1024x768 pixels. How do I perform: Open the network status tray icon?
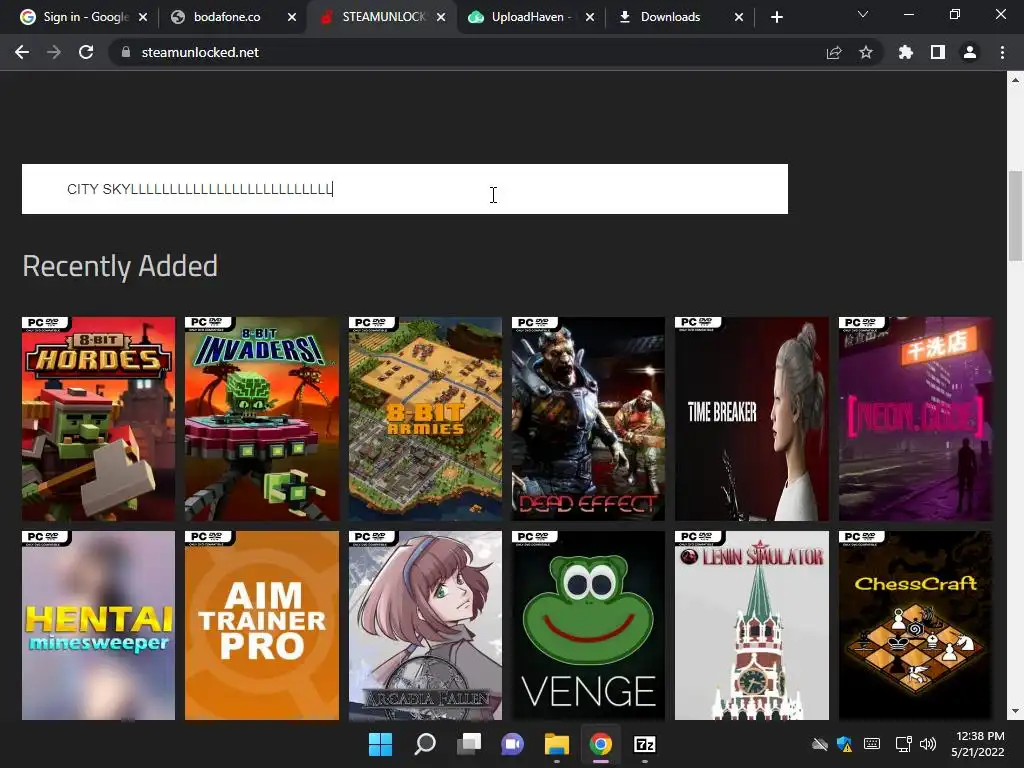903,744
